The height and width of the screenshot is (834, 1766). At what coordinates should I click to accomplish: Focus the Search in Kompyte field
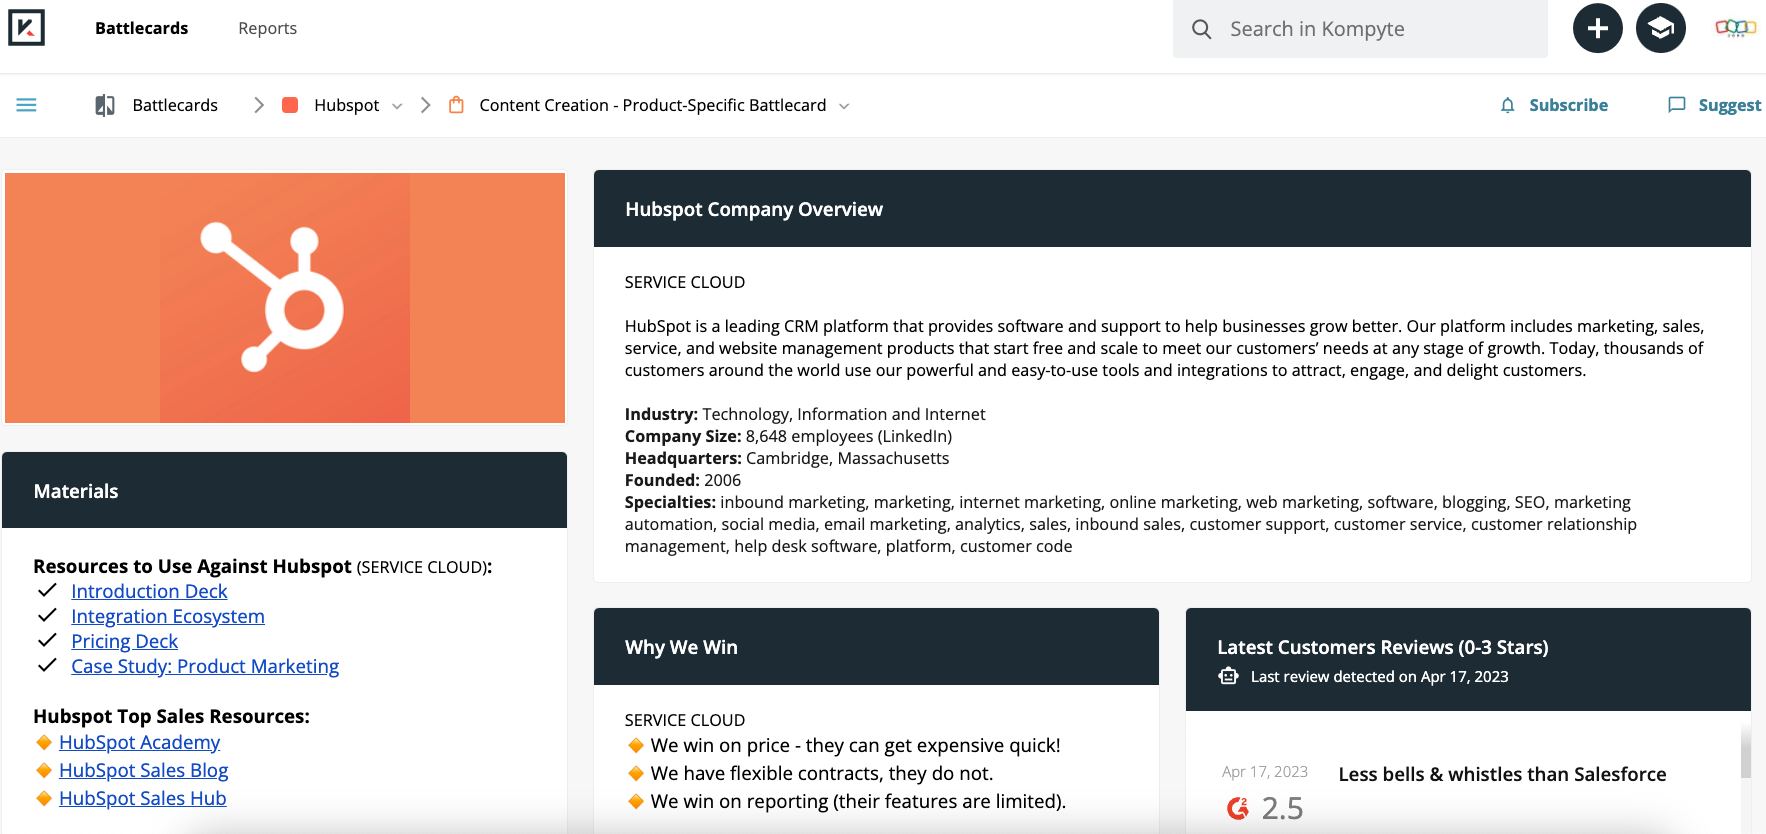coord(1360,29)
